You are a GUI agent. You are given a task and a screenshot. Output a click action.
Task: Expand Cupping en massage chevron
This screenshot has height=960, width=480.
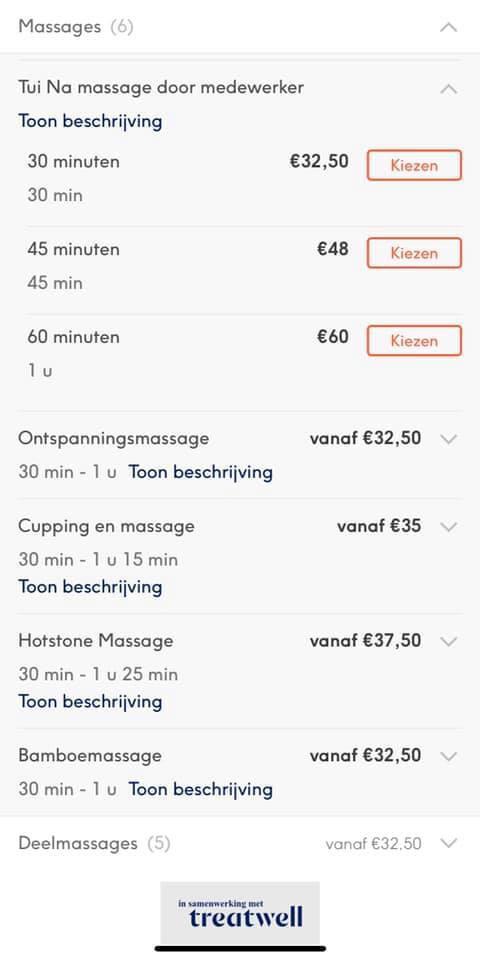(449, 527)
